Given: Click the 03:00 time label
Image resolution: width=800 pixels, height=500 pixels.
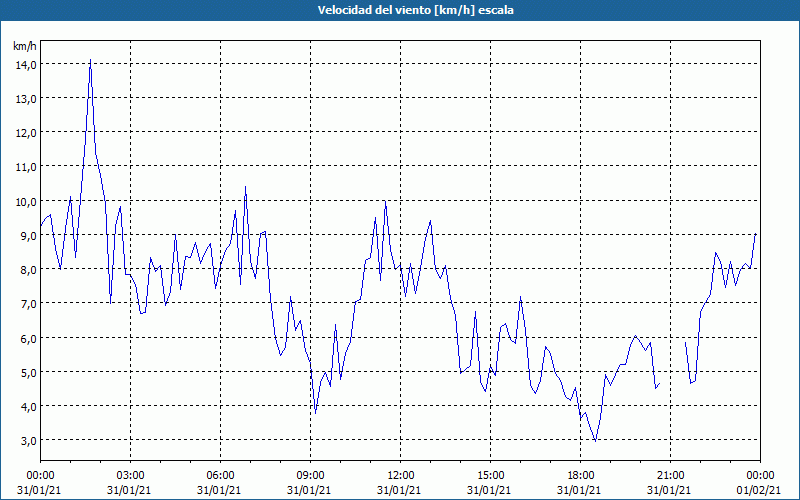Looking at the screenshot, I should pos(131,476).
